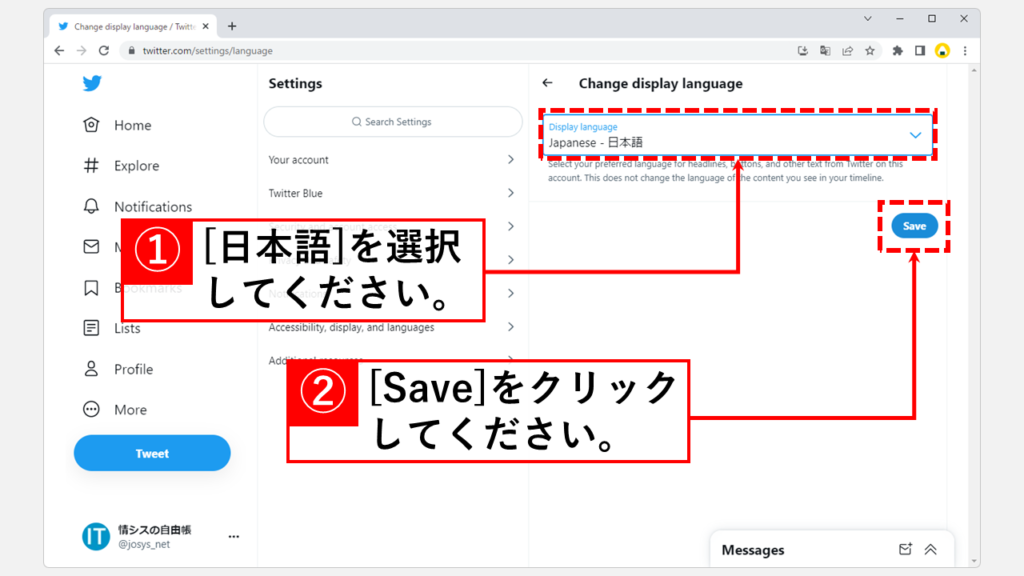Open the Extensions puzzle icon
This screenshot has height=576, width=1024.
(x=897, y=50)
